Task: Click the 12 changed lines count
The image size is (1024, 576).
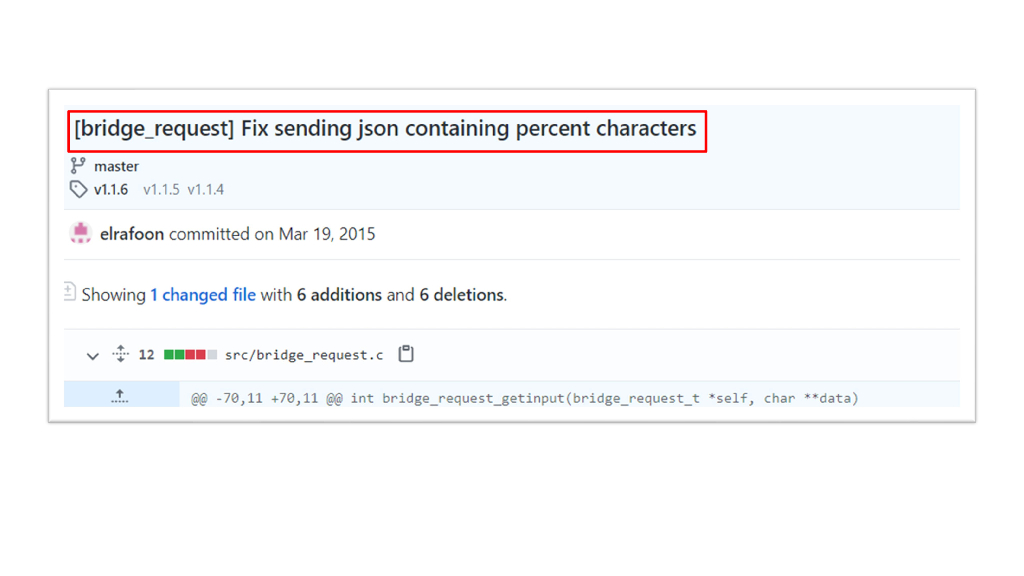Action: click(147, 355)
